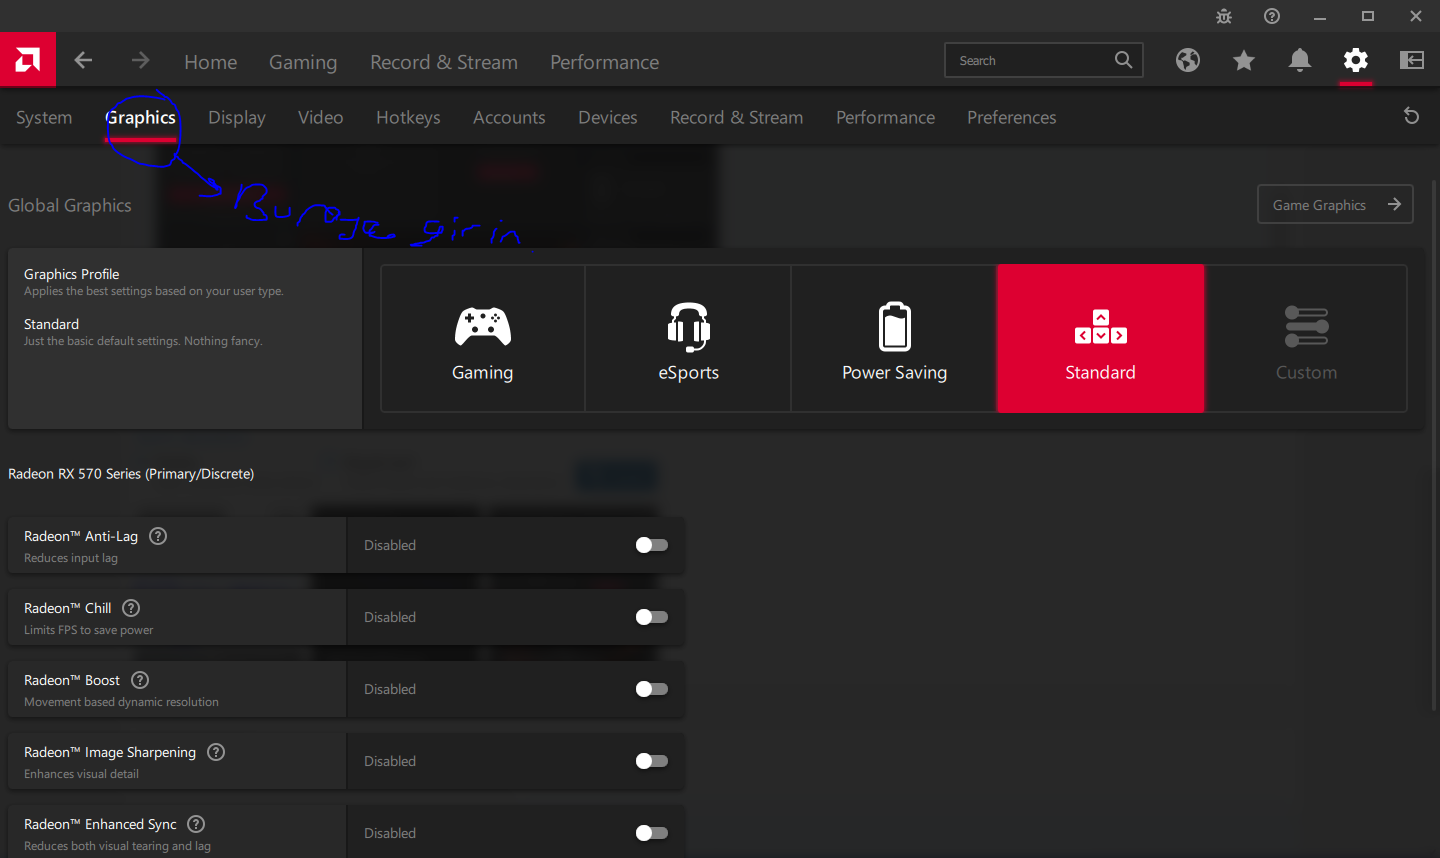Open Performance settings tab
The image size is (1440, 858).
[886, 118]
